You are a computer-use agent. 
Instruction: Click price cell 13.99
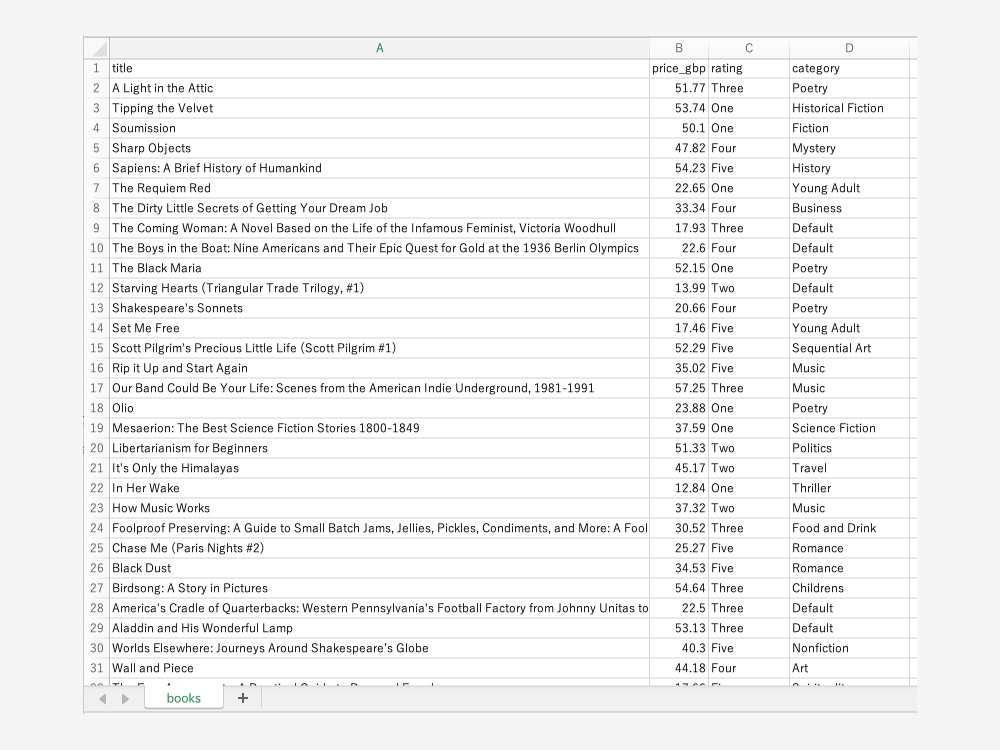[679, 288]
